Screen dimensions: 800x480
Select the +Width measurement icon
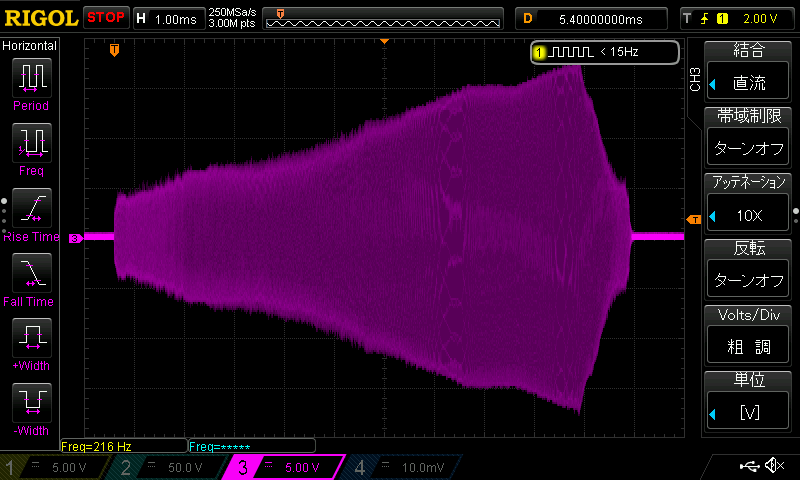32,338
